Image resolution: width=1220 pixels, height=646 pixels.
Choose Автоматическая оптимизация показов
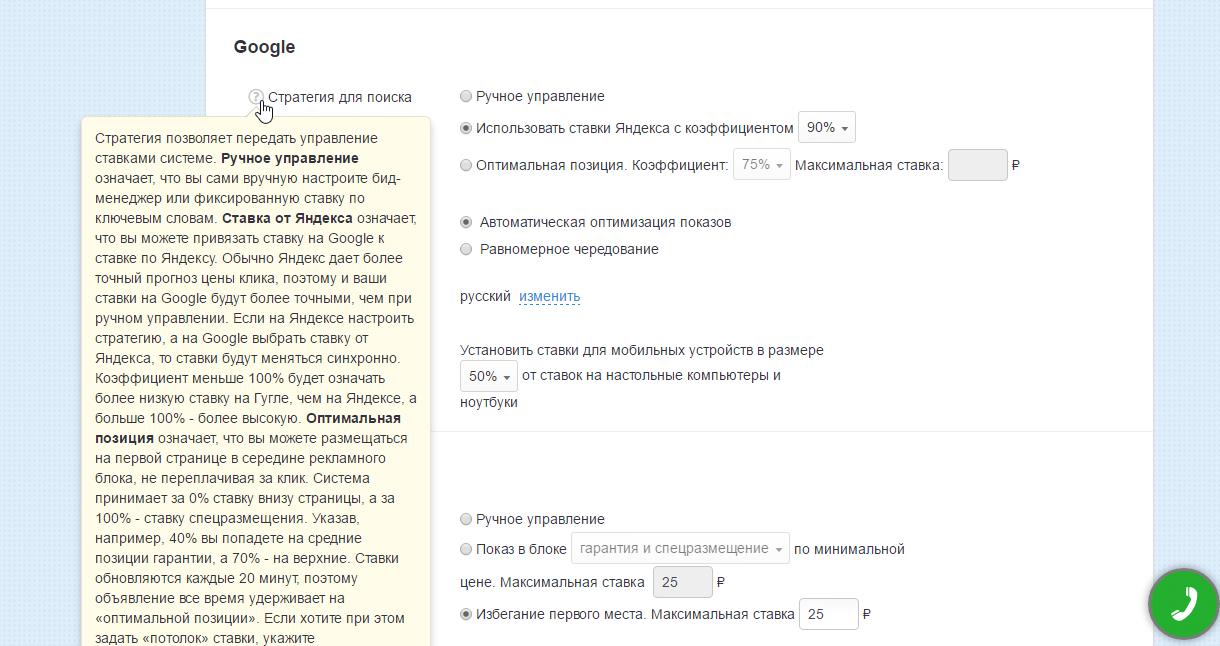(x=466, y=222)
